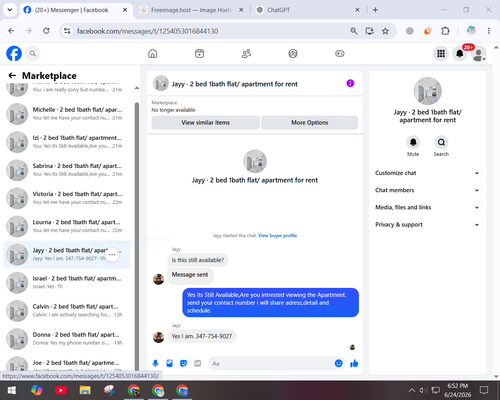Switch to Freeimage.host browser tab
This screenshot has width=500, height=400.
[191, 10]
